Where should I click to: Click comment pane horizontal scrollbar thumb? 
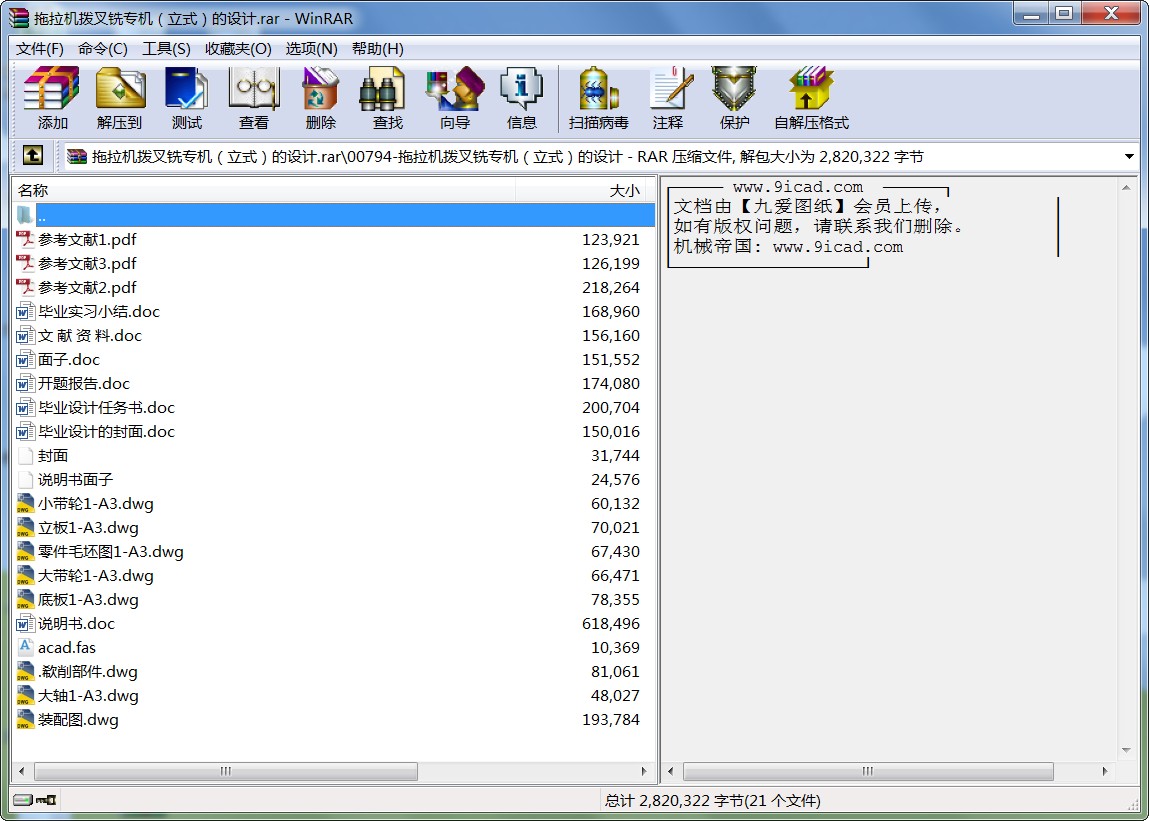[868, 771]
